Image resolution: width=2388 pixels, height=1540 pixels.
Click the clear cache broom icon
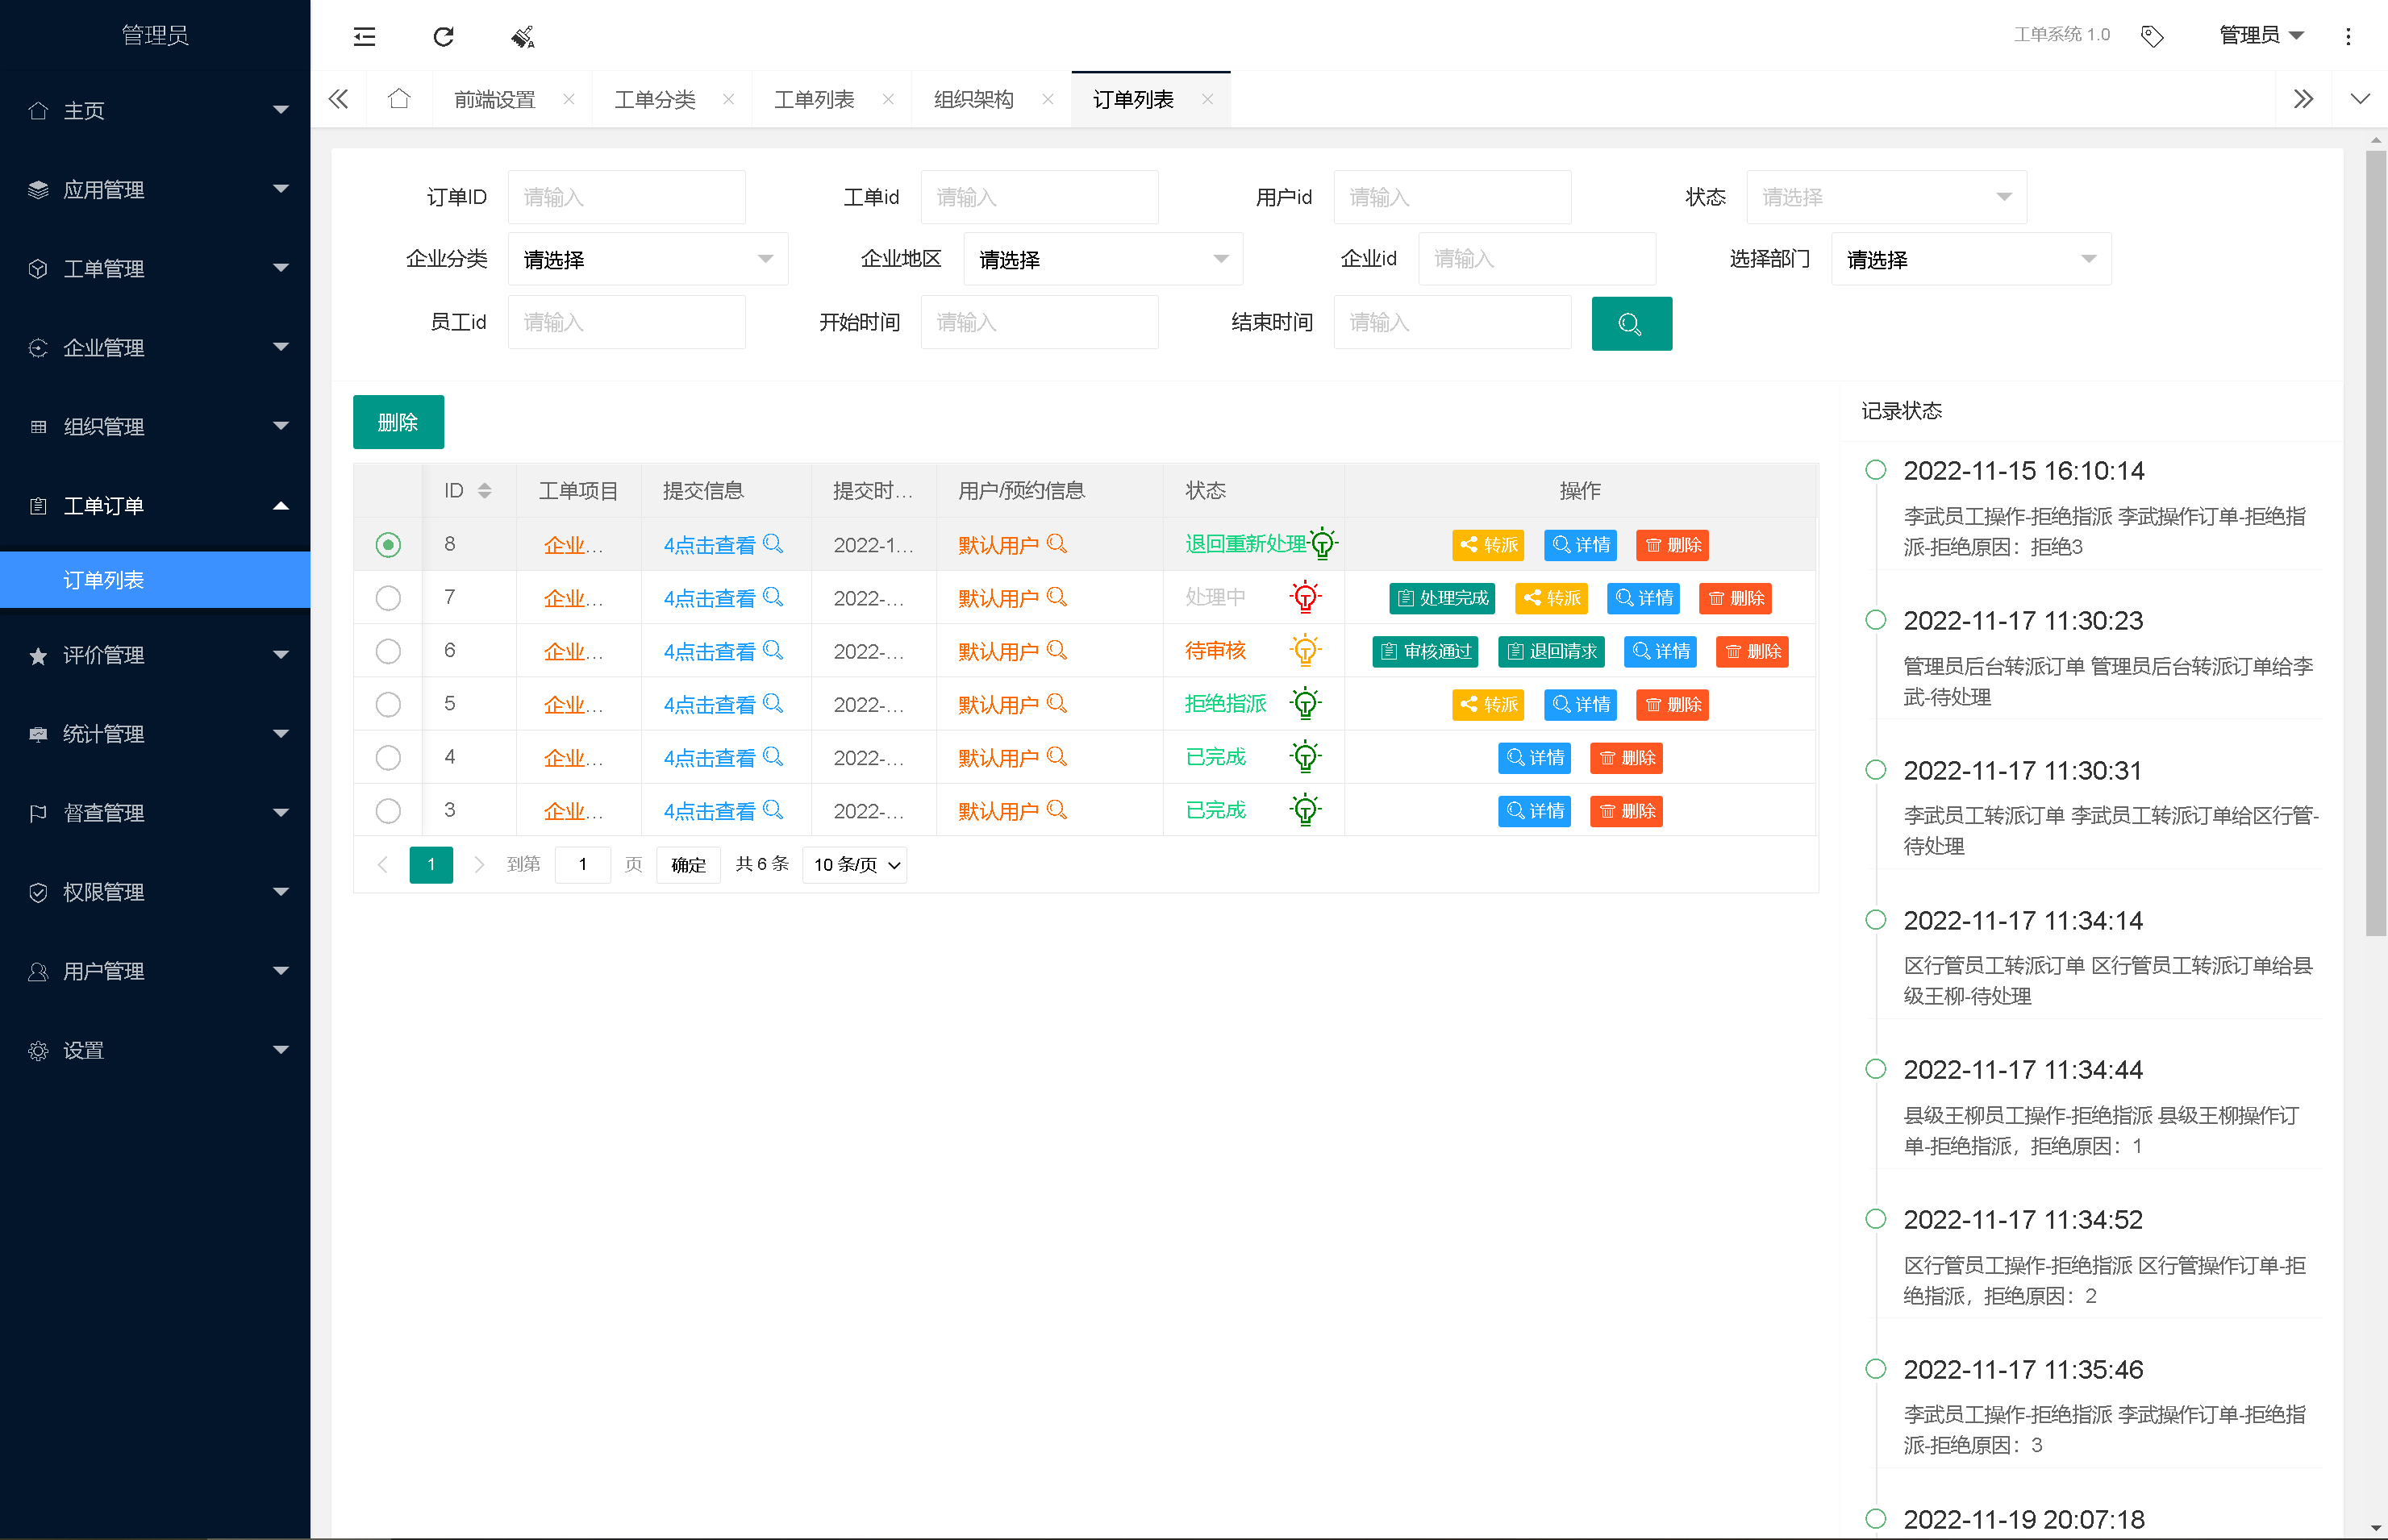(523, 37)
